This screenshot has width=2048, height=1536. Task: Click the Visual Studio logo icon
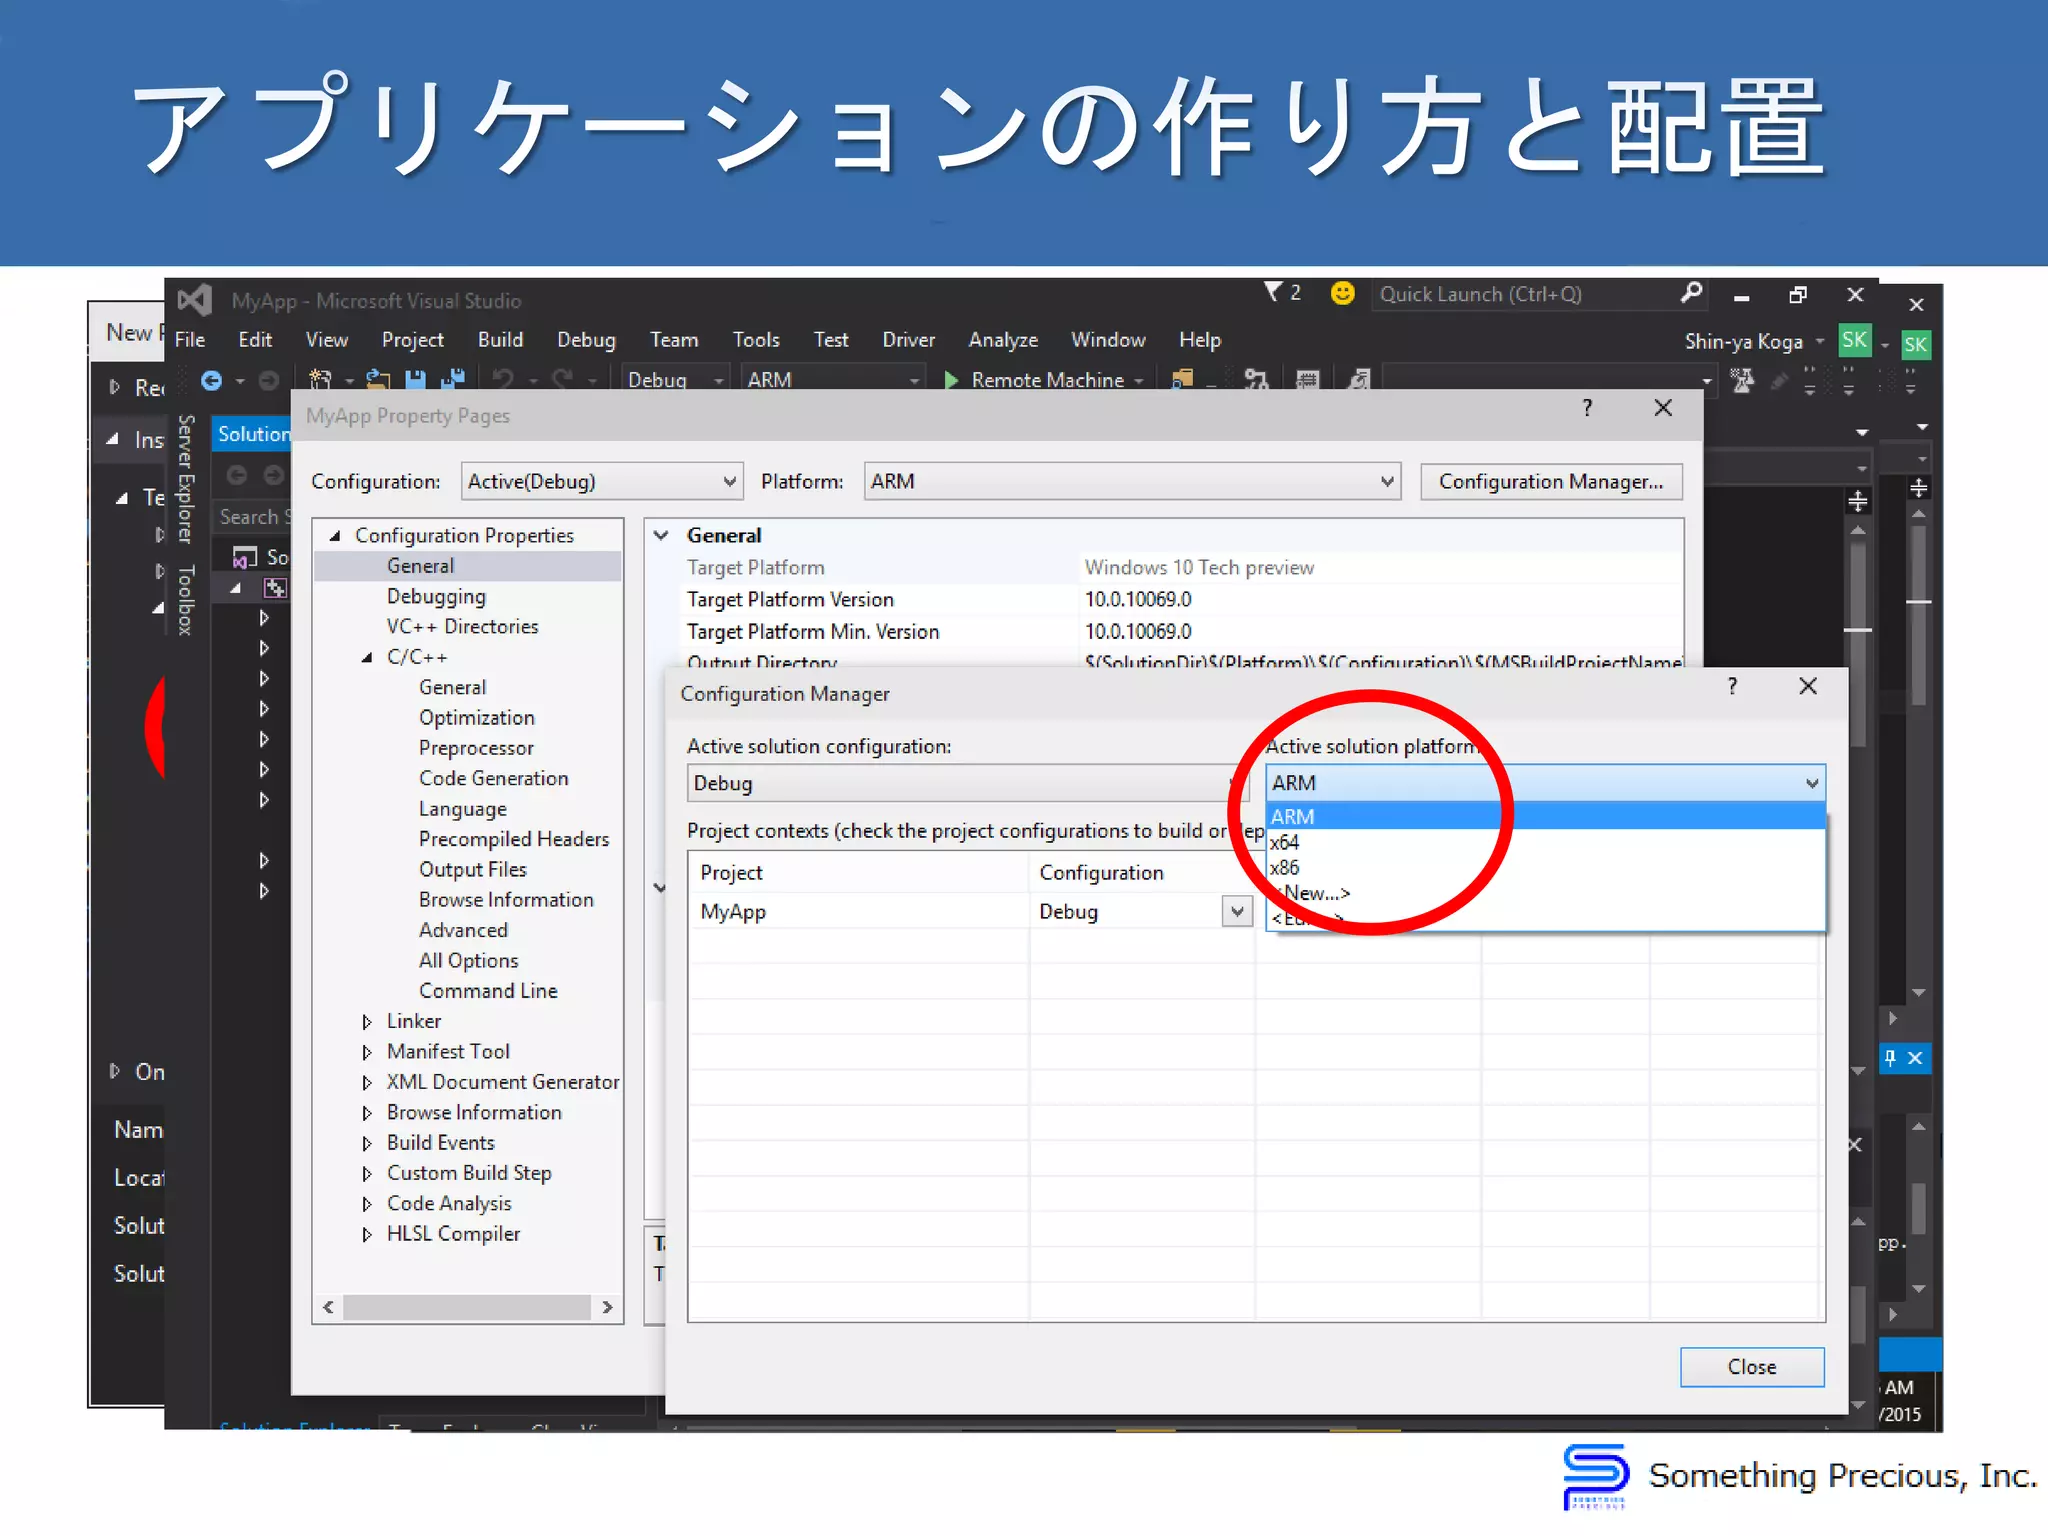click(x=194, y=300)
